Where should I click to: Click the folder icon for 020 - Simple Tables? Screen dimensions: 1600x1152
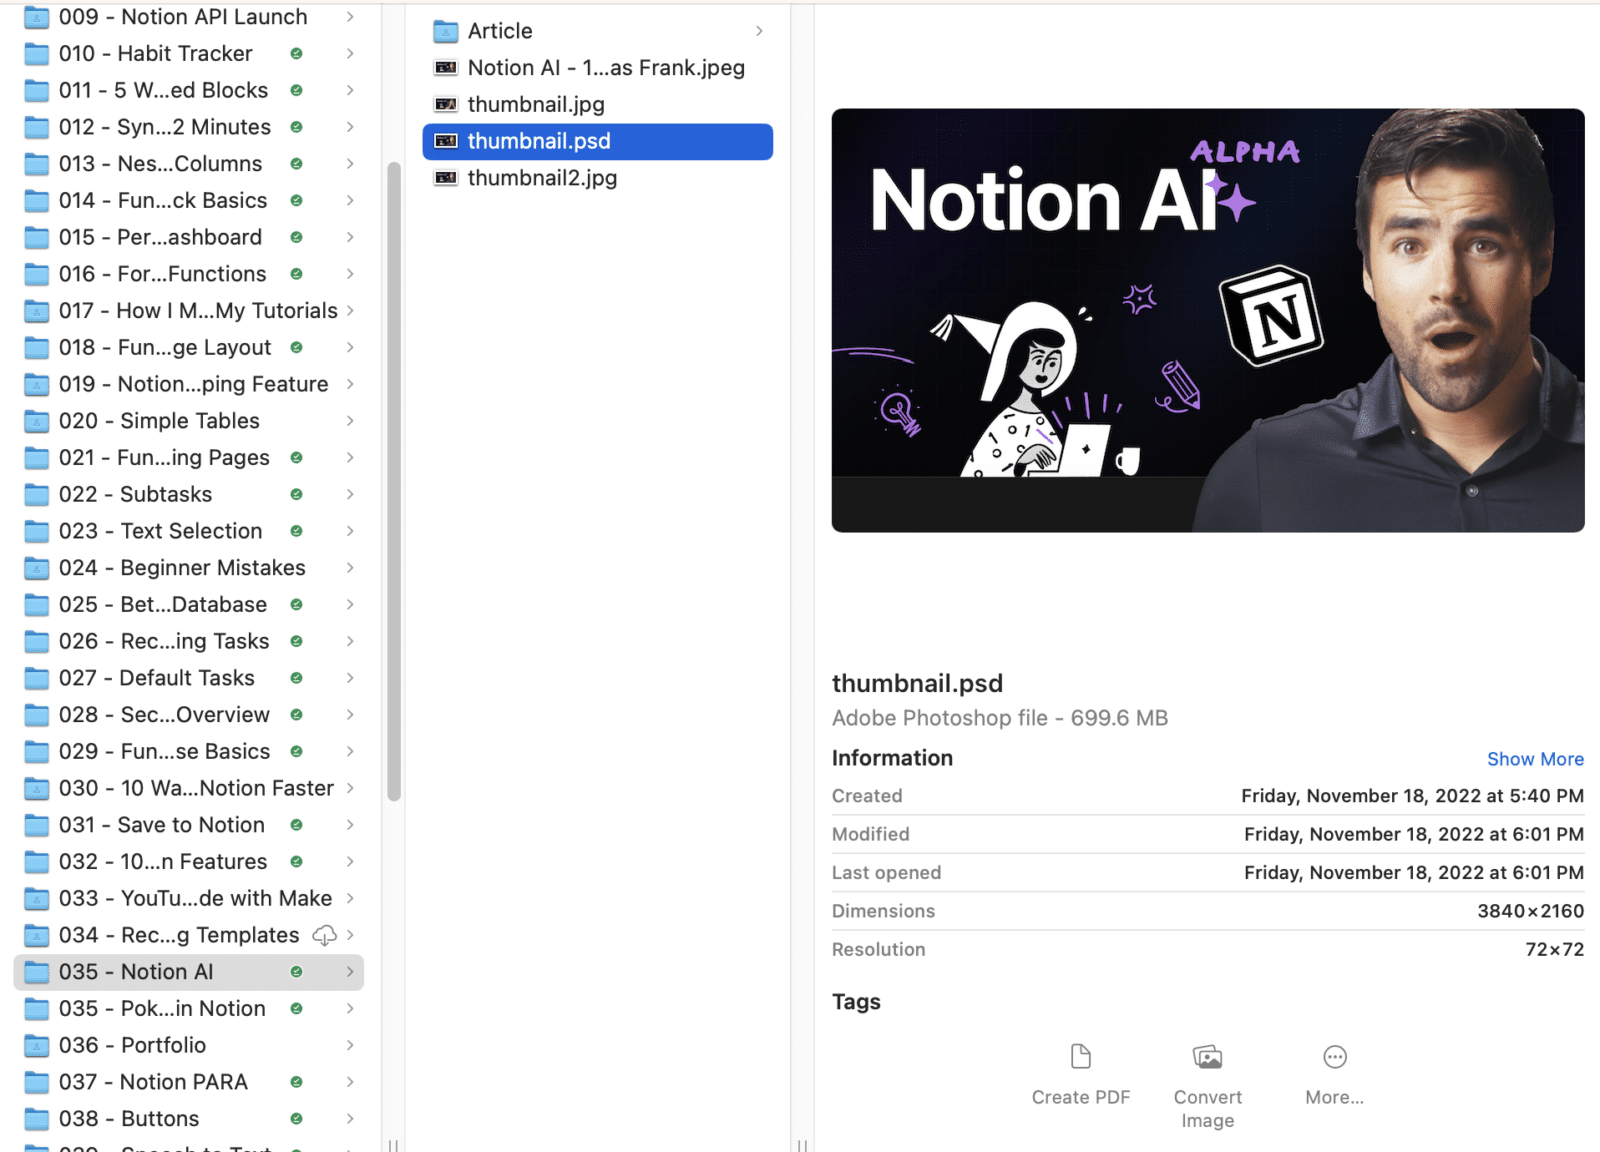(36, 421)
